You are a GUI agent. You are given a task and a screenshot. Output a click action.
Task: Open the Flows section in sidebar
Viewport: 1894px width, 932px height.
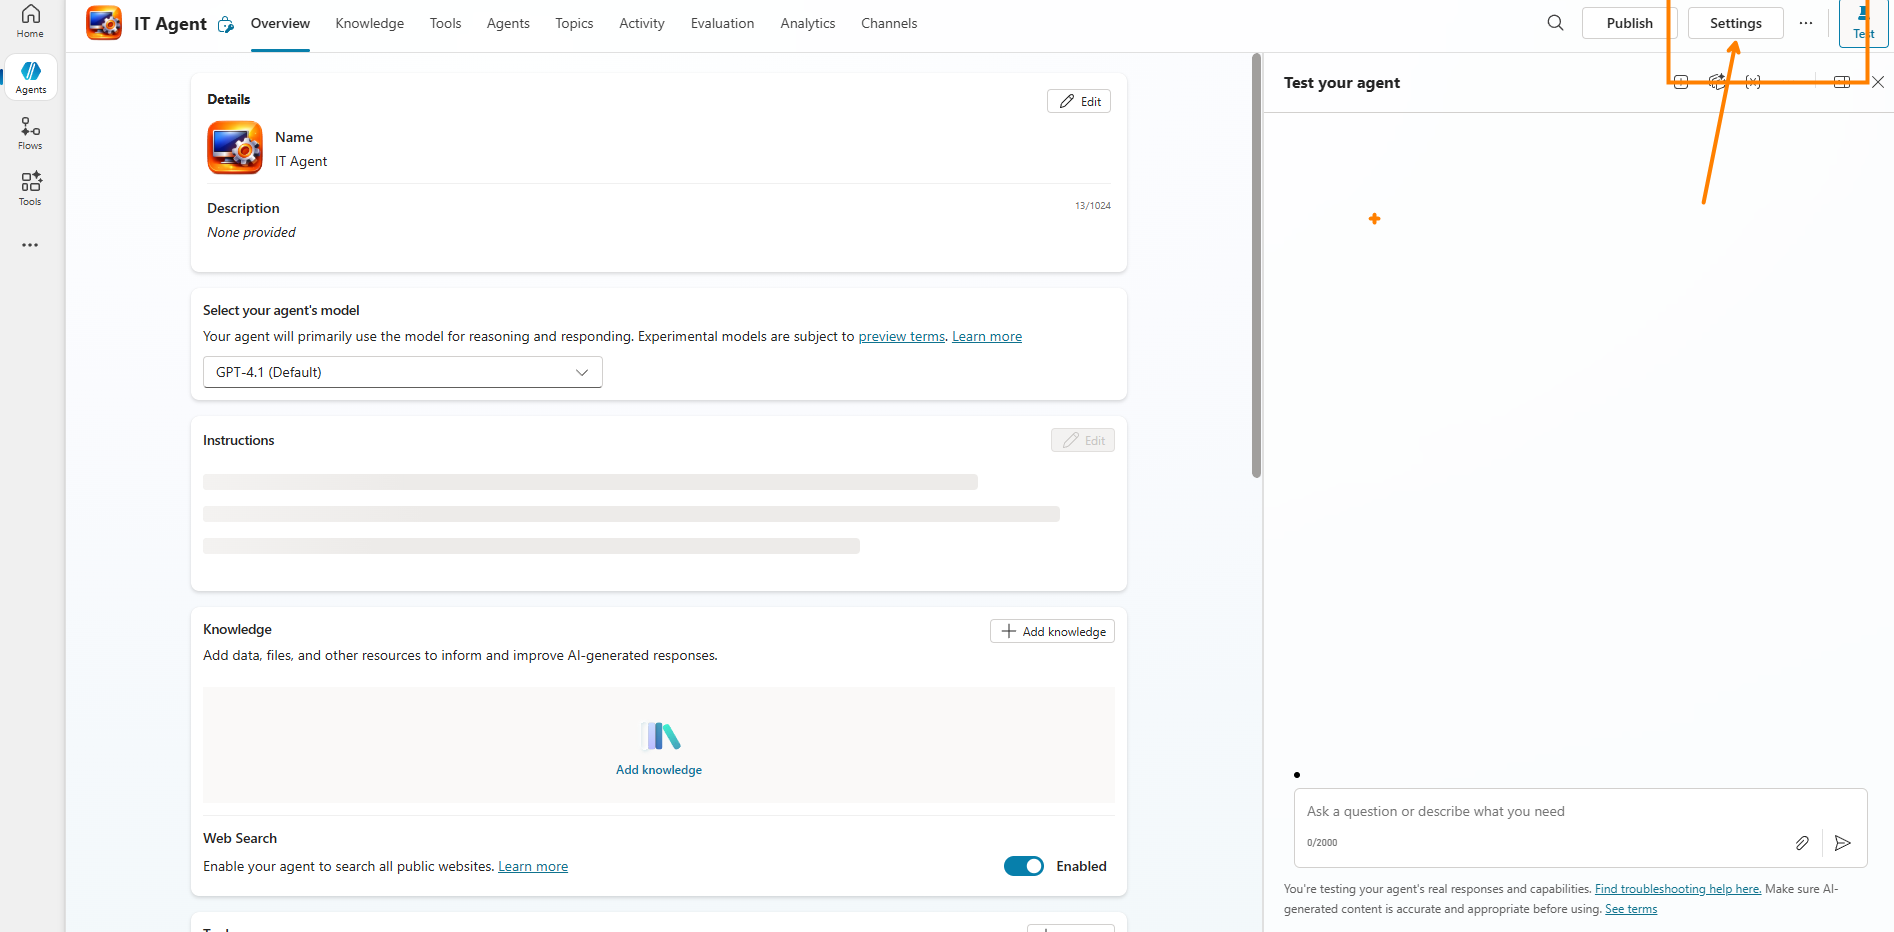(30, 133)
